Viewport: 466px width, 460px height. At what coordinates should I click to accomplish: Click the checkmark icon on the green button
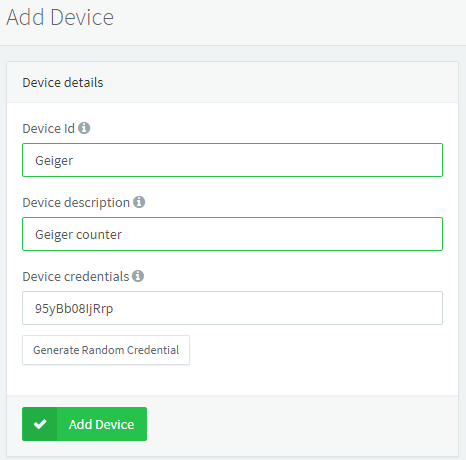pos(40,424)
